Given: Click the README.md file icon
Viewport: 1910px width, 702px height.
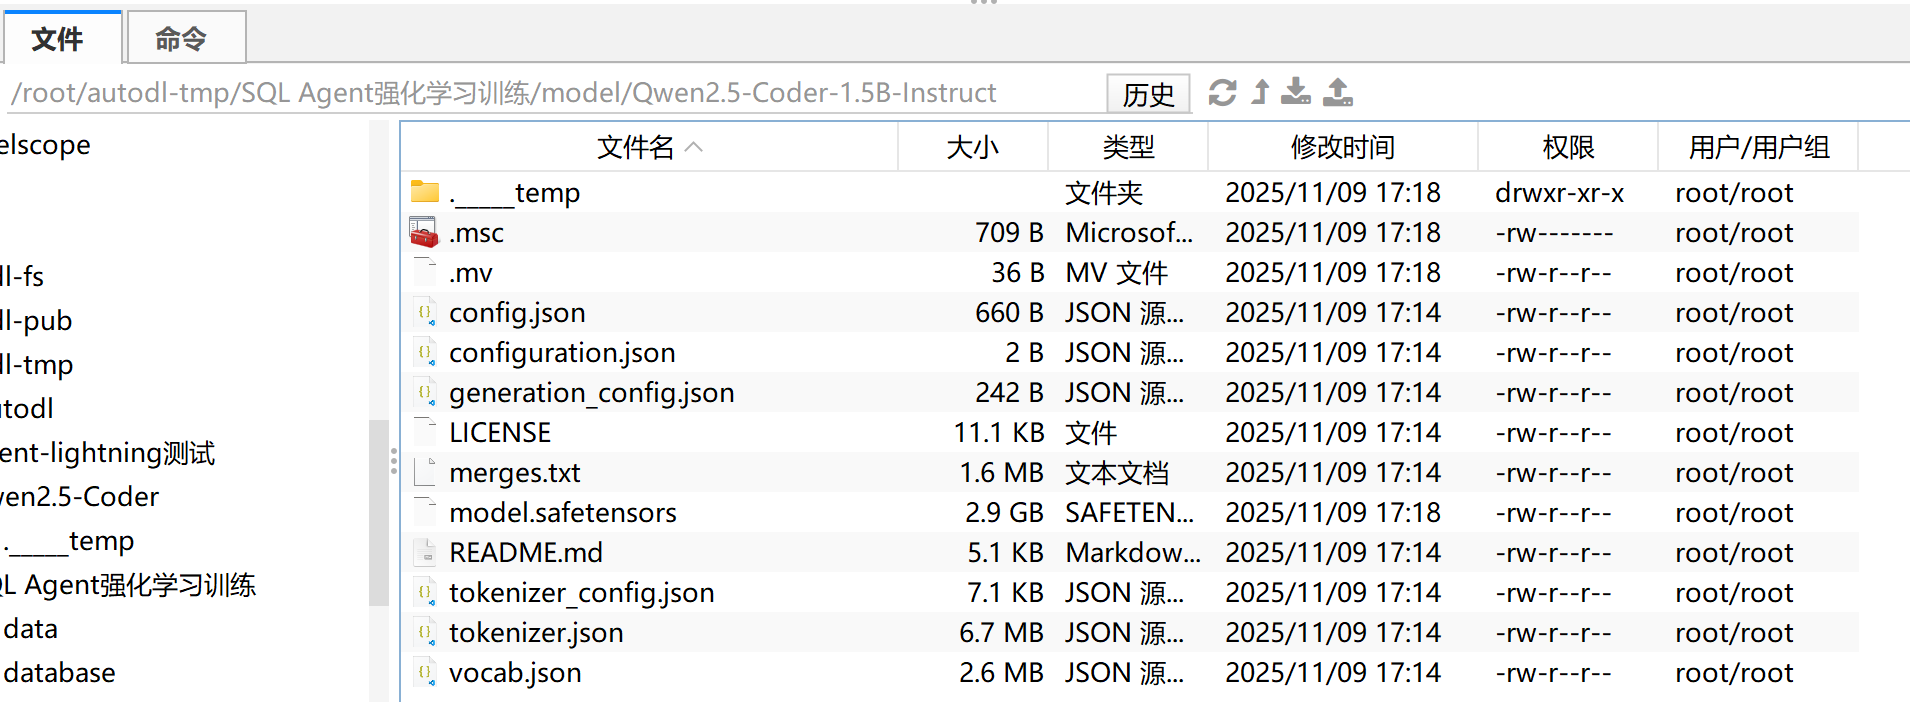Looking at the screenshot, I should (426, 552).
